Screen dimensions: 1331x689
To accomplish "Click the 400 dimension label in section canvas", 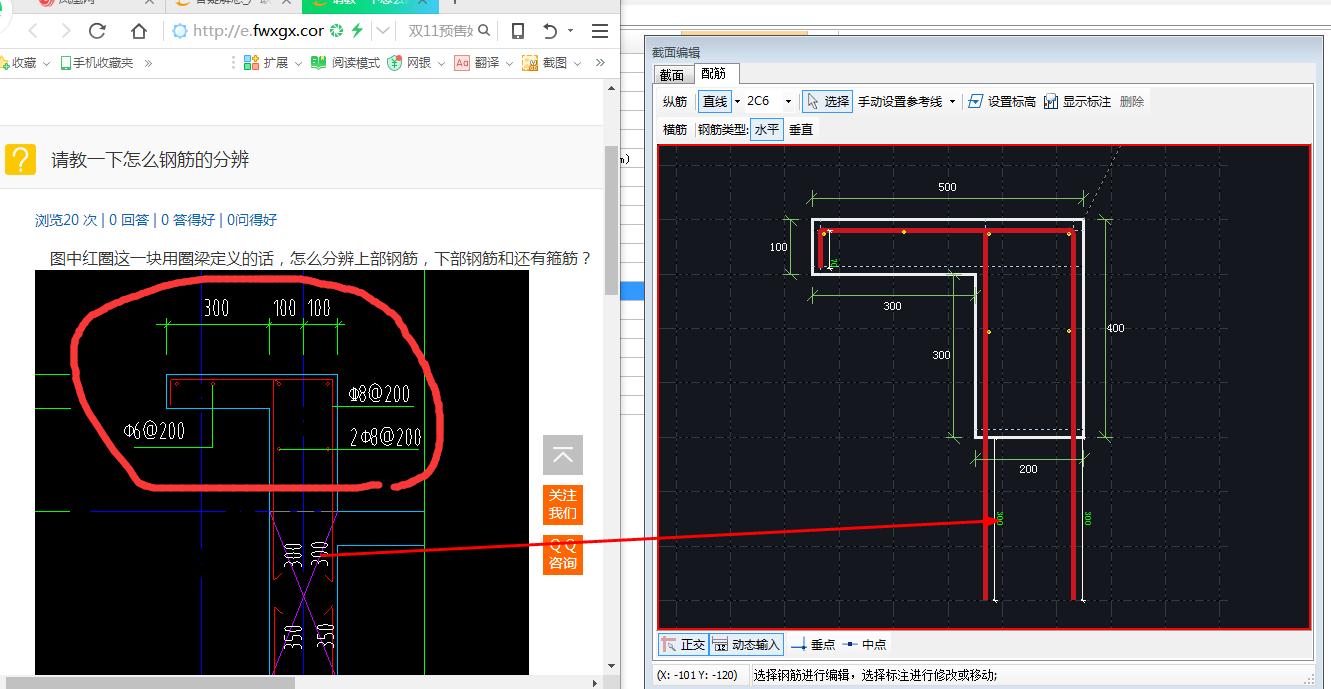I will click(x=1115, y=328).
